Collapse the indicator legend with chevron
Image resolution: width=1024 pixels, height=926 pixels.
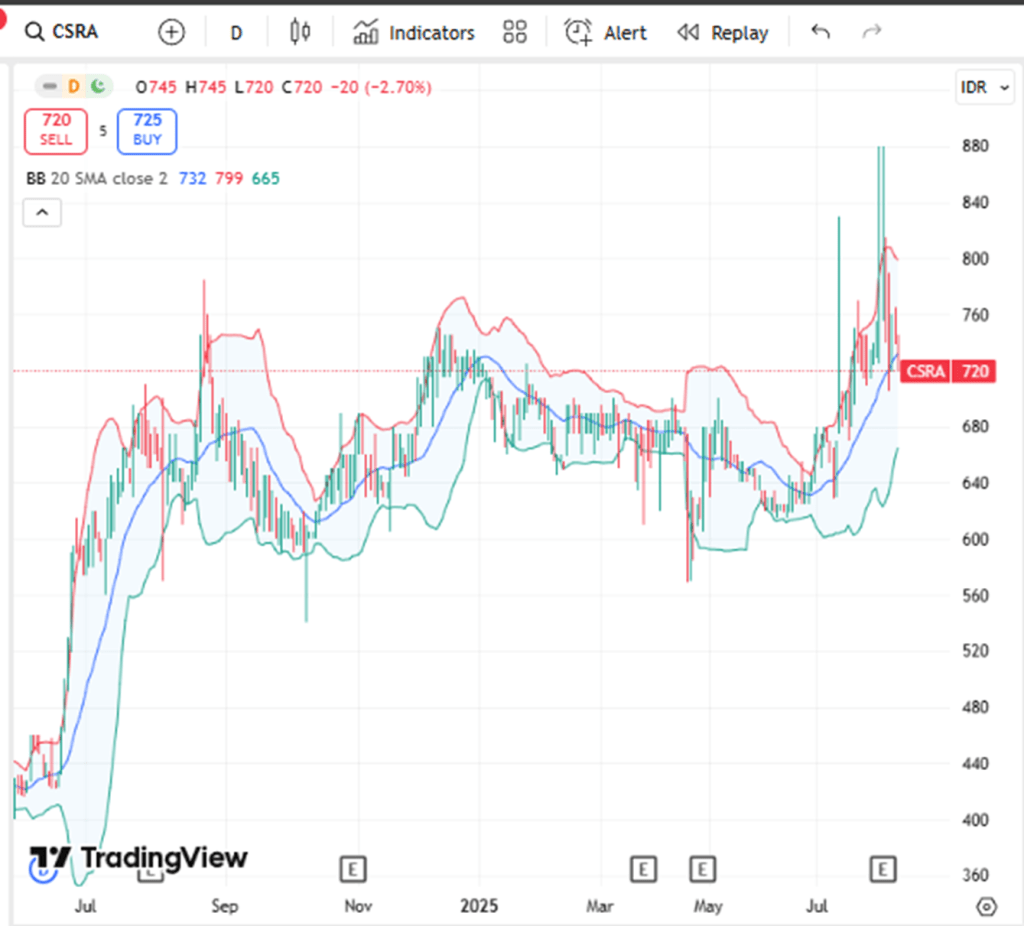tap(43, 212)
